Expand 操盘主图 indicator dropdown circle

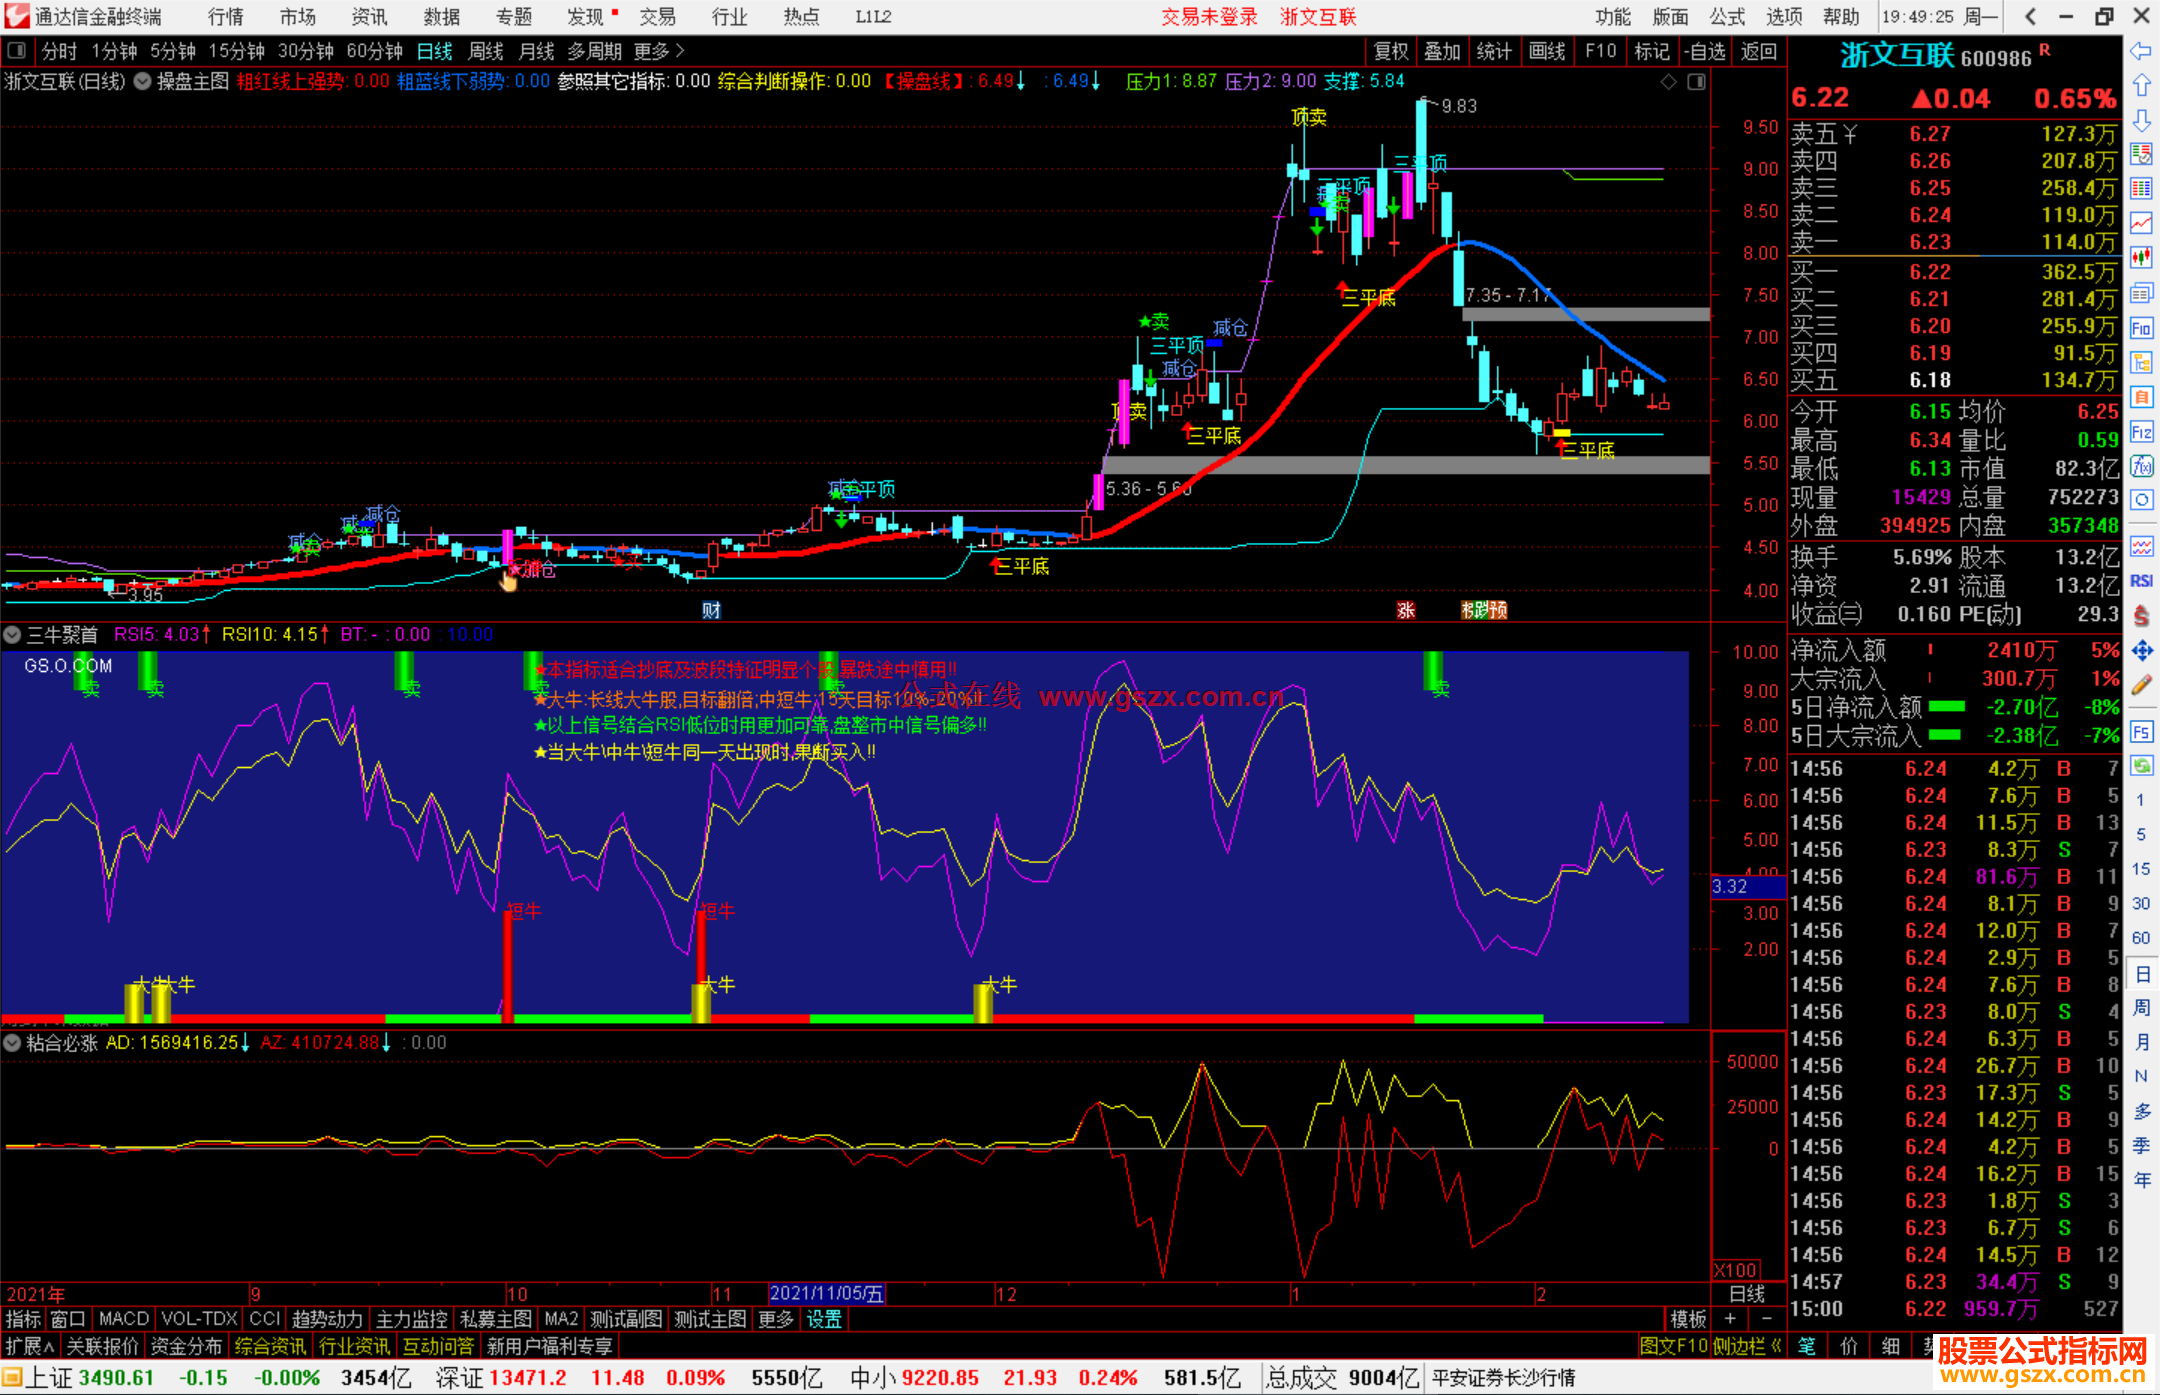(143, 82)
